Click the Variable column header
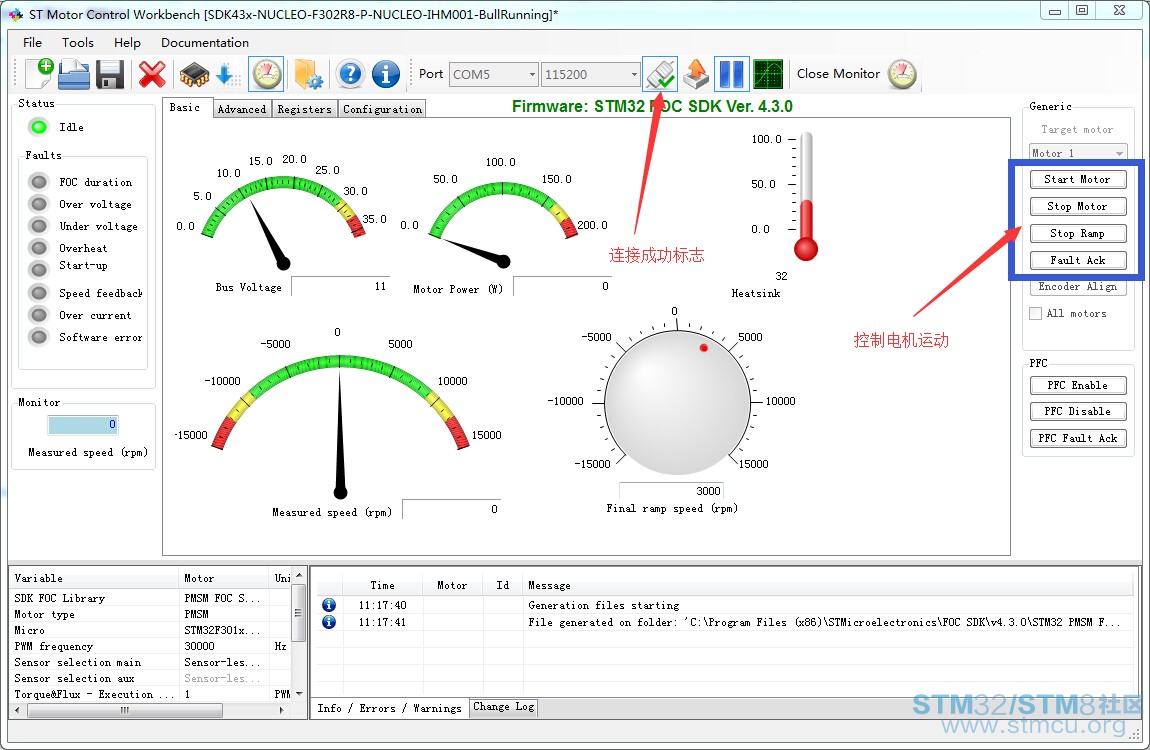 point(94,578)
